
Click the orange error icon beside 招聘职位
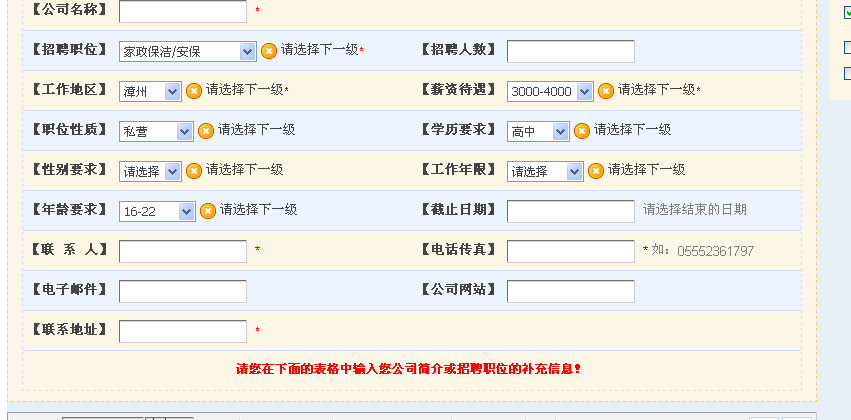point(269,51)
